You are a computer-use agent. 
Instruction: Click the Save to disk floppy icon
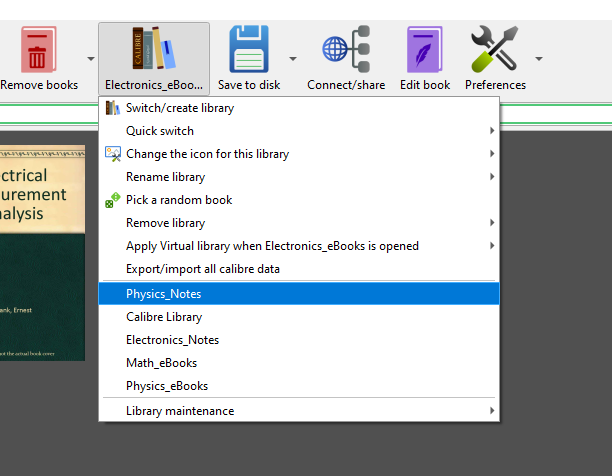tap(249, 49)
